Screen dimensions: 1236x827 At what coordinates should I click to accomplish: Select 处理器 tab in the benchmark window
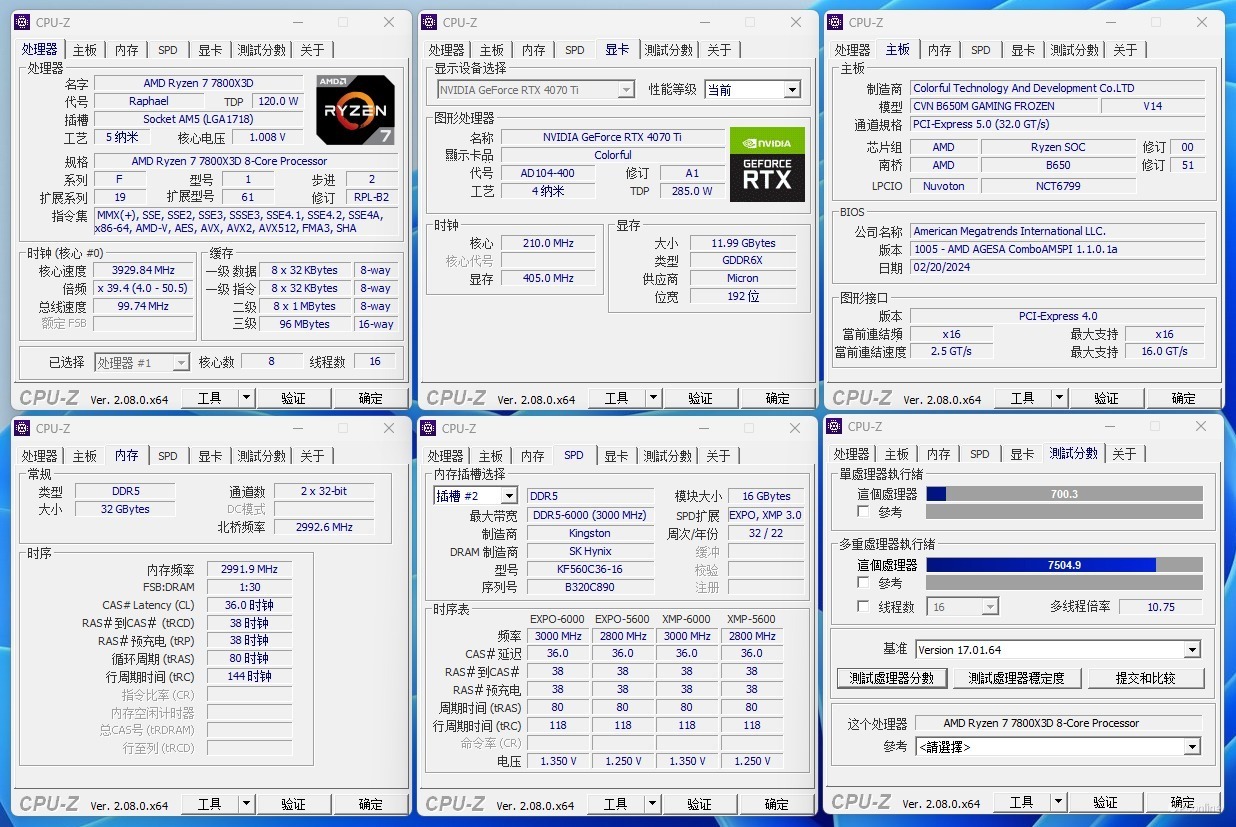[852, 454]
